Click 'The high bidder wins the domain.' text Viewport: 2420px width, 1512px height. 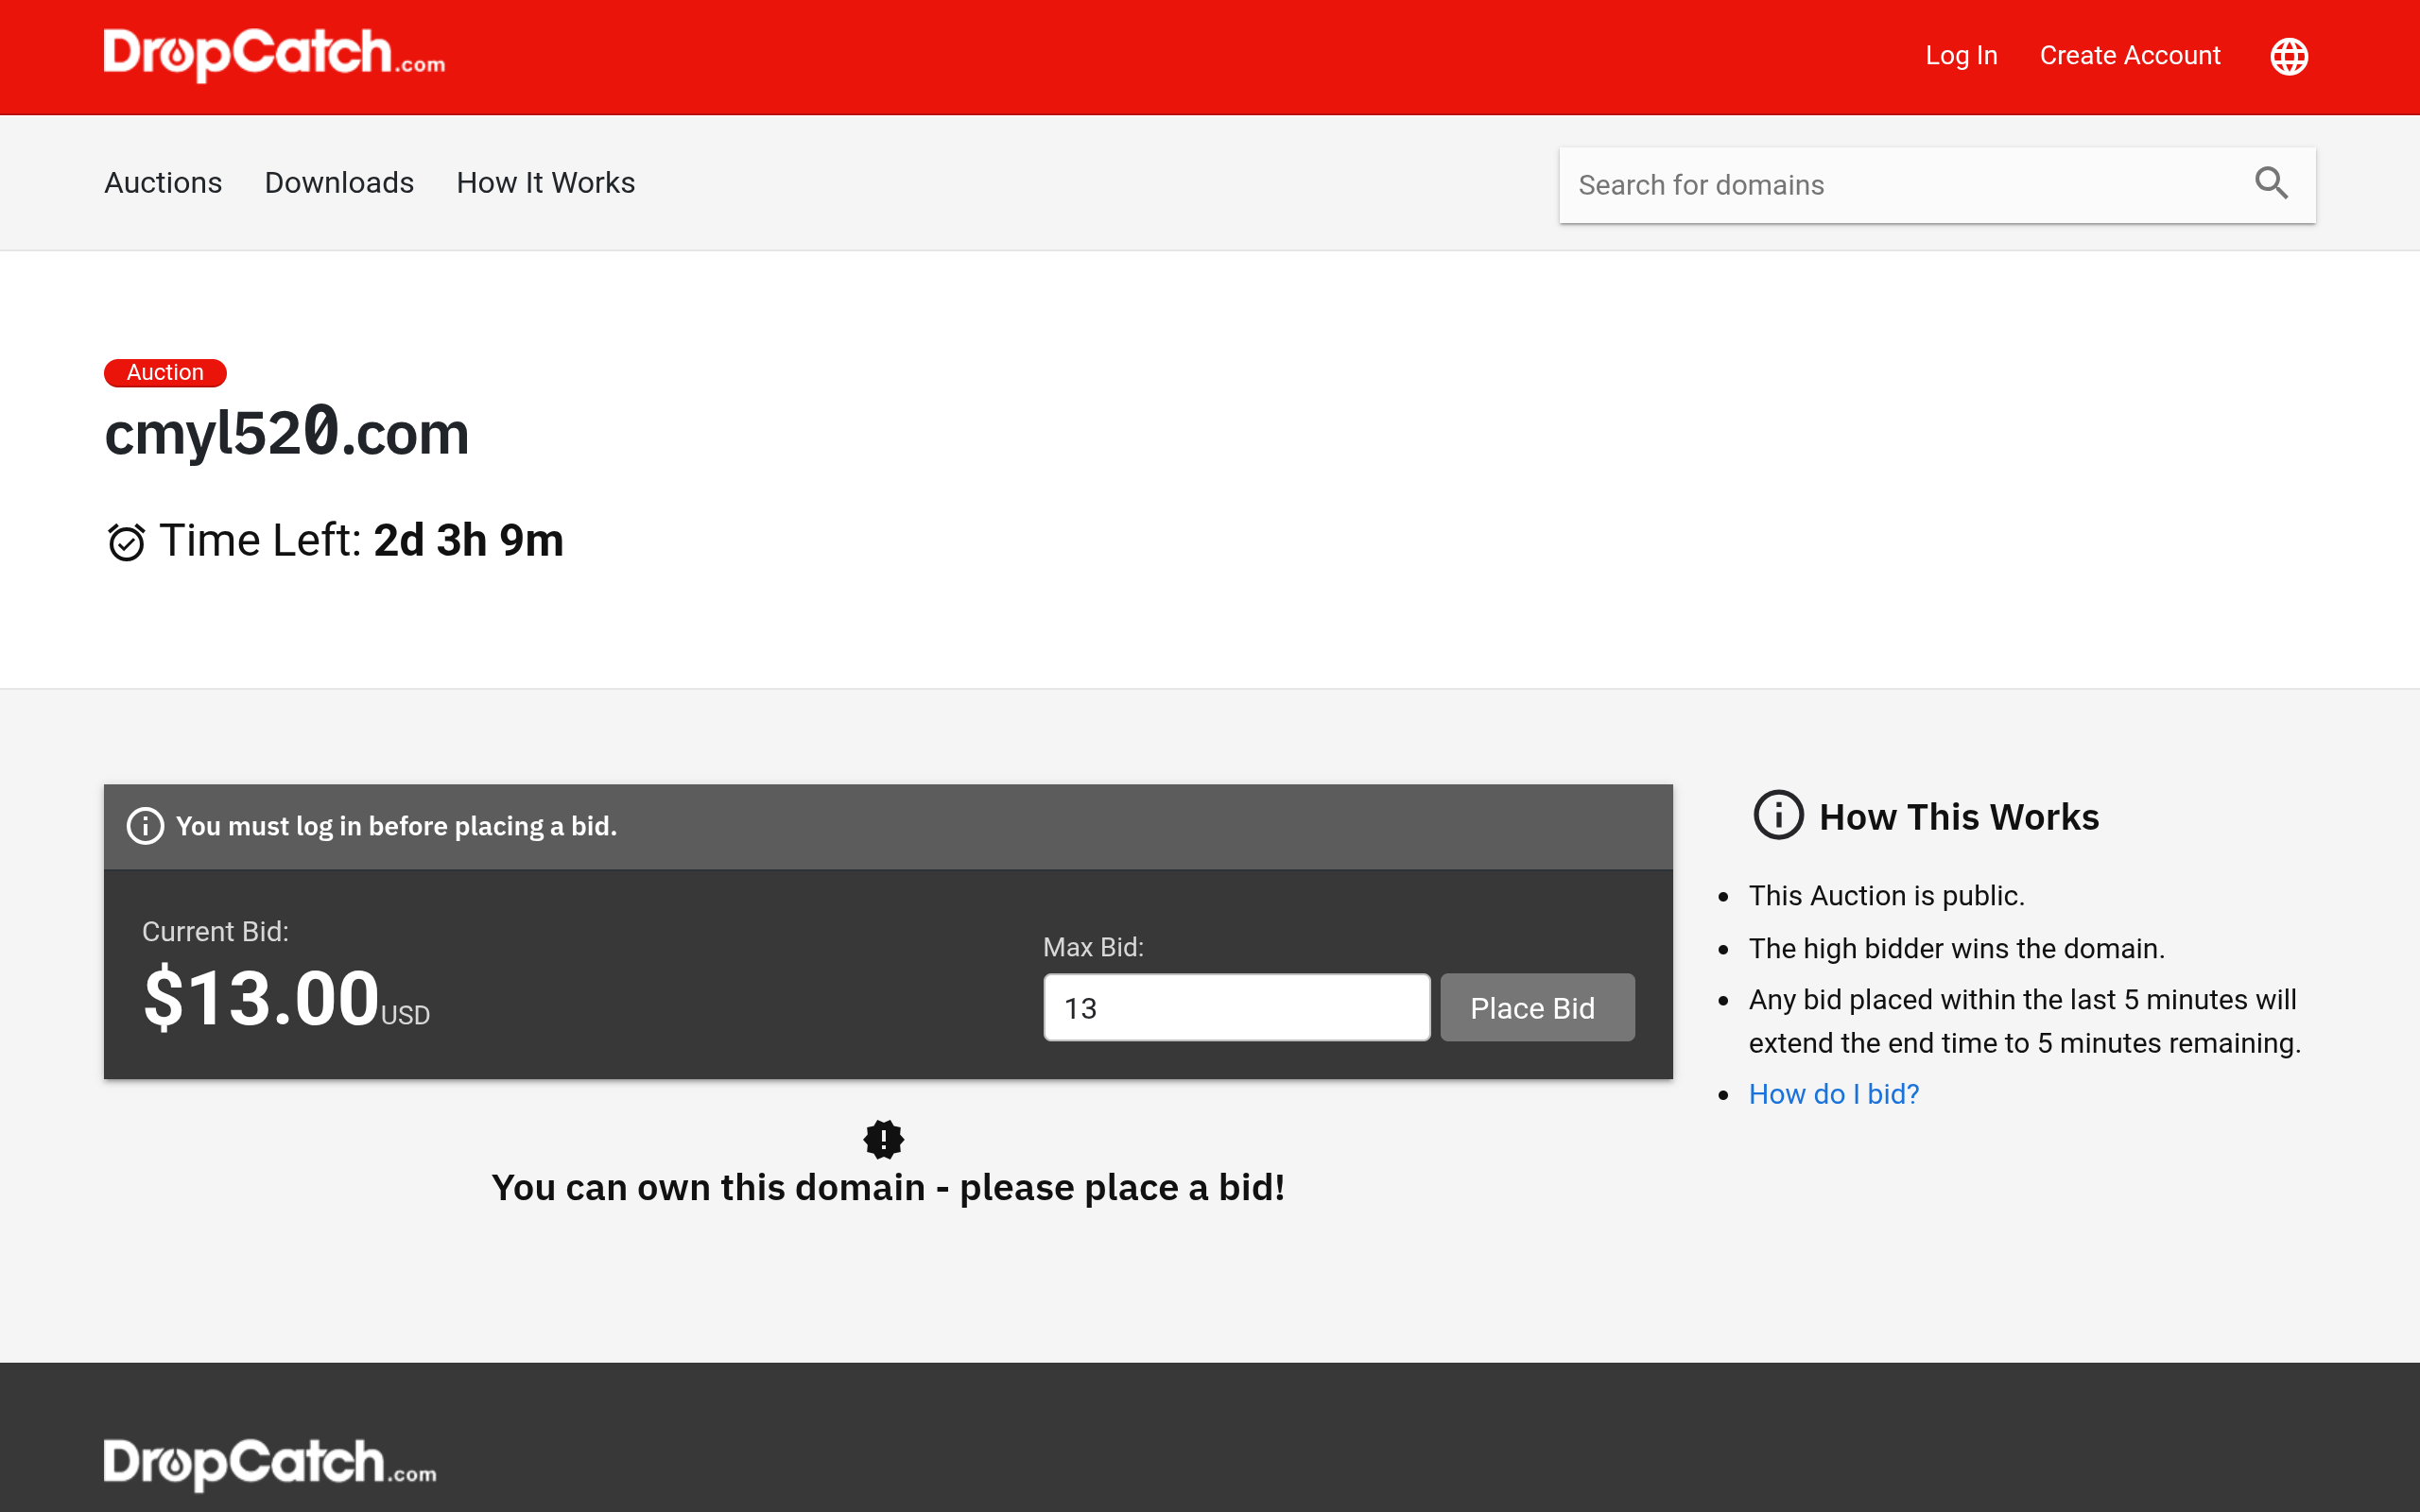coord(1956,948)
